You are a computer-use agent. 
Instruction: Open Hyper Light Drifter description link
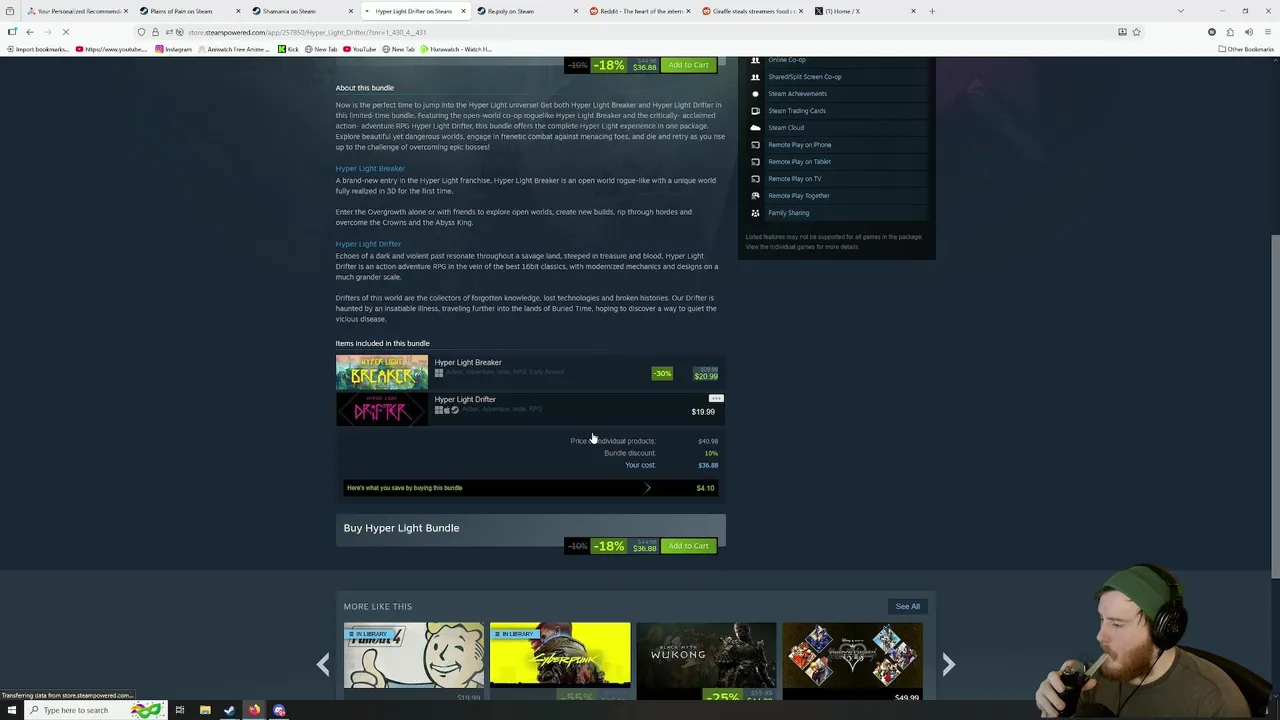tap(368, 244)
